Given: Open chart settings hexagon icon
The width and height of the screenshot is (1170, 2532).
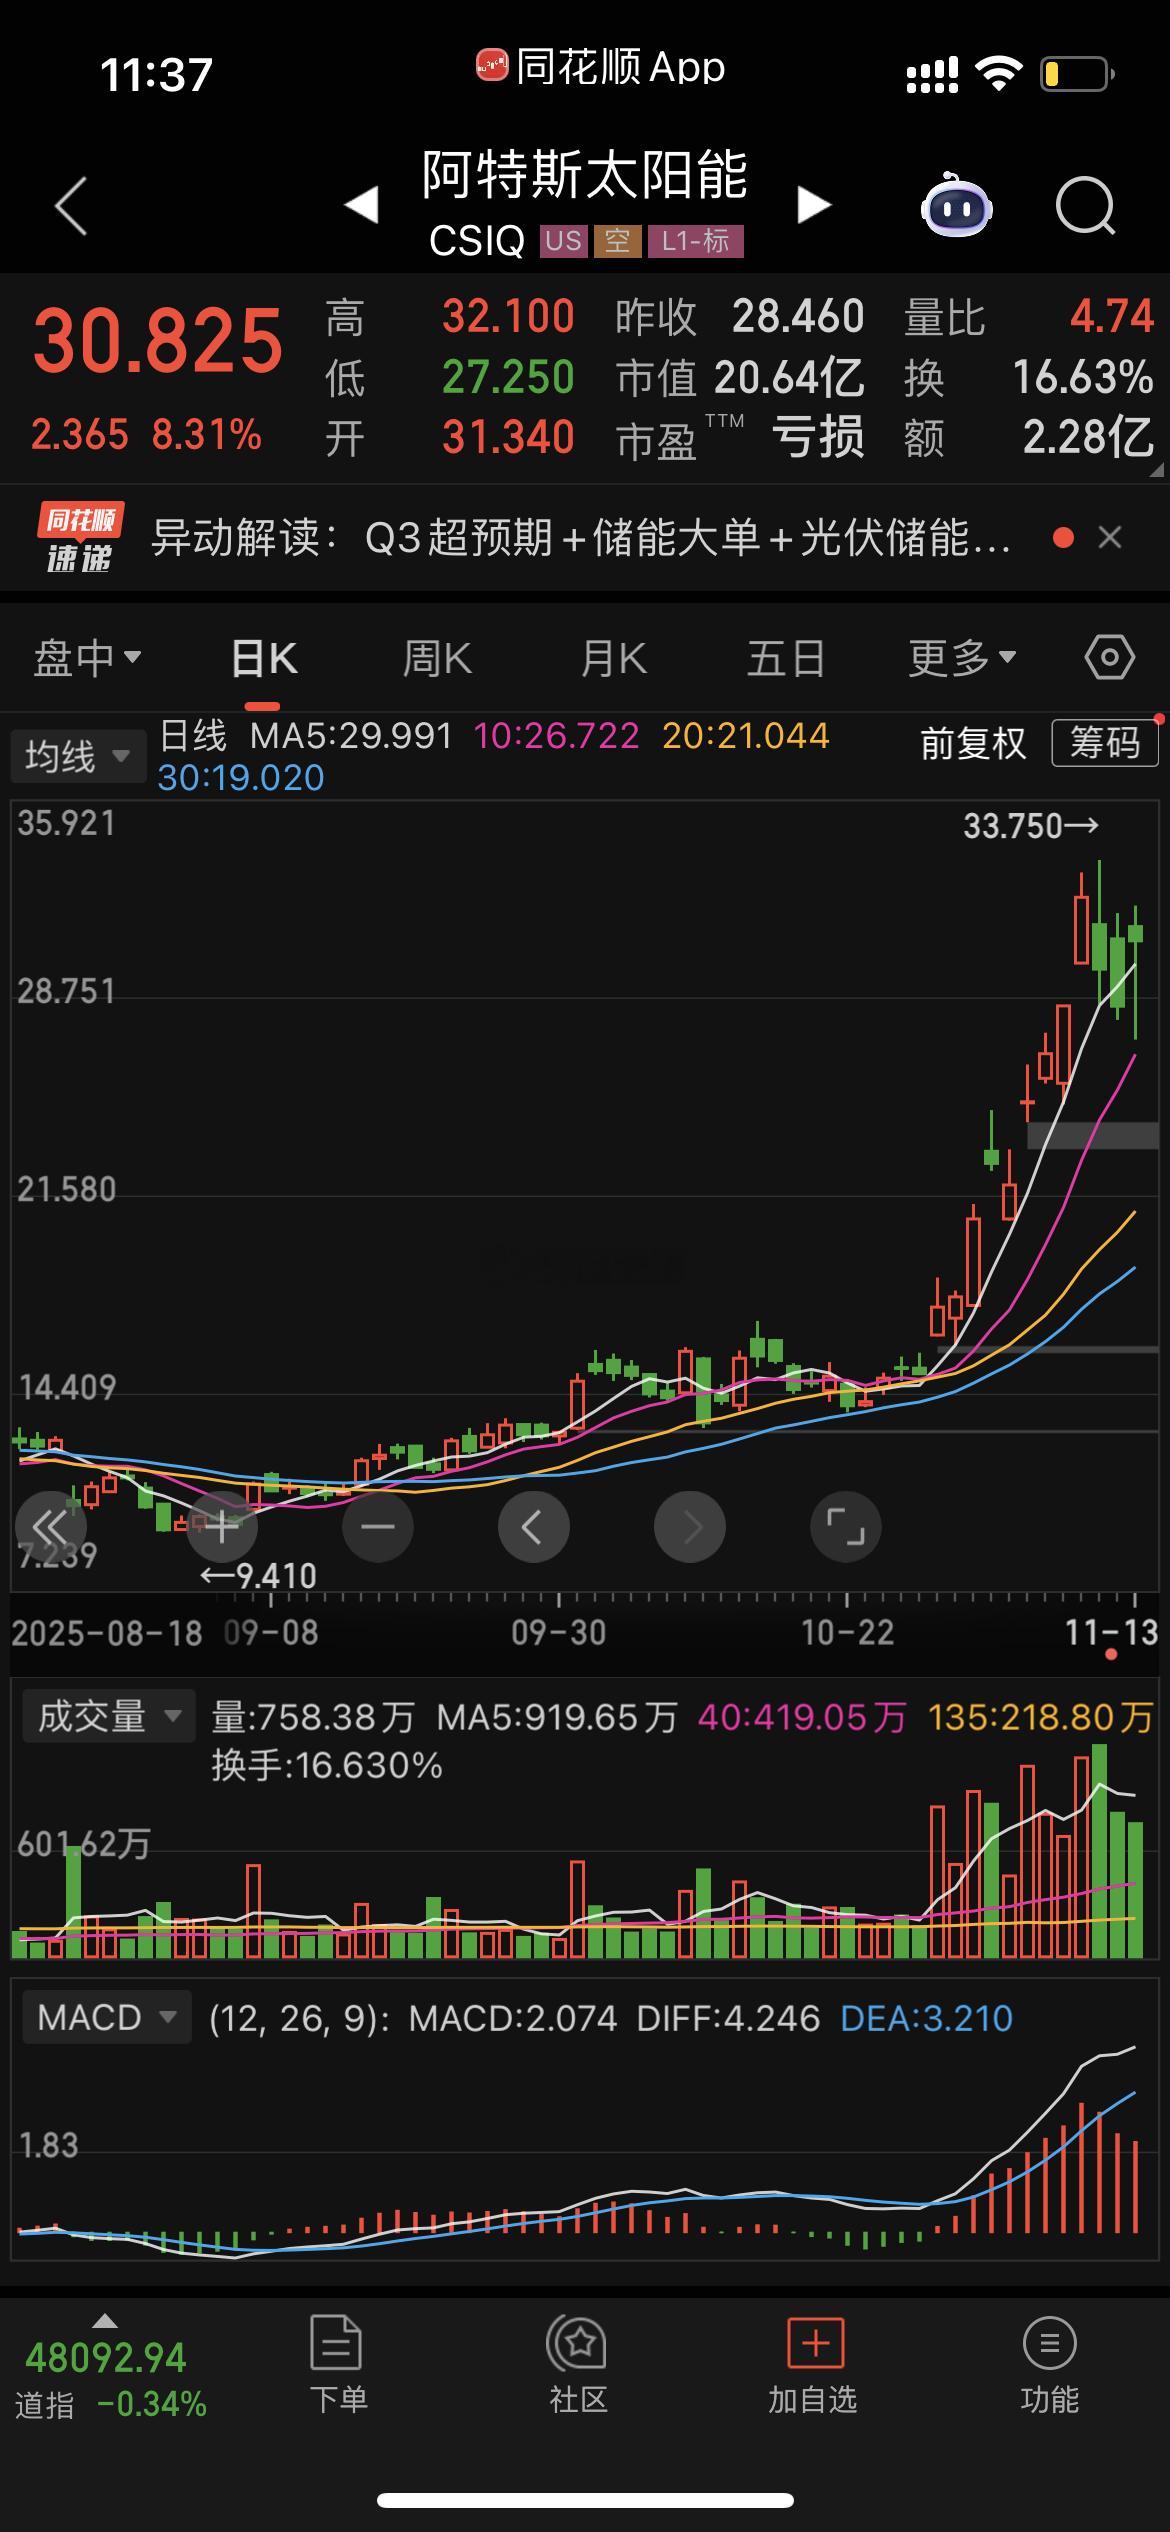Looking at the screenshot, I should coord(1109,658).
